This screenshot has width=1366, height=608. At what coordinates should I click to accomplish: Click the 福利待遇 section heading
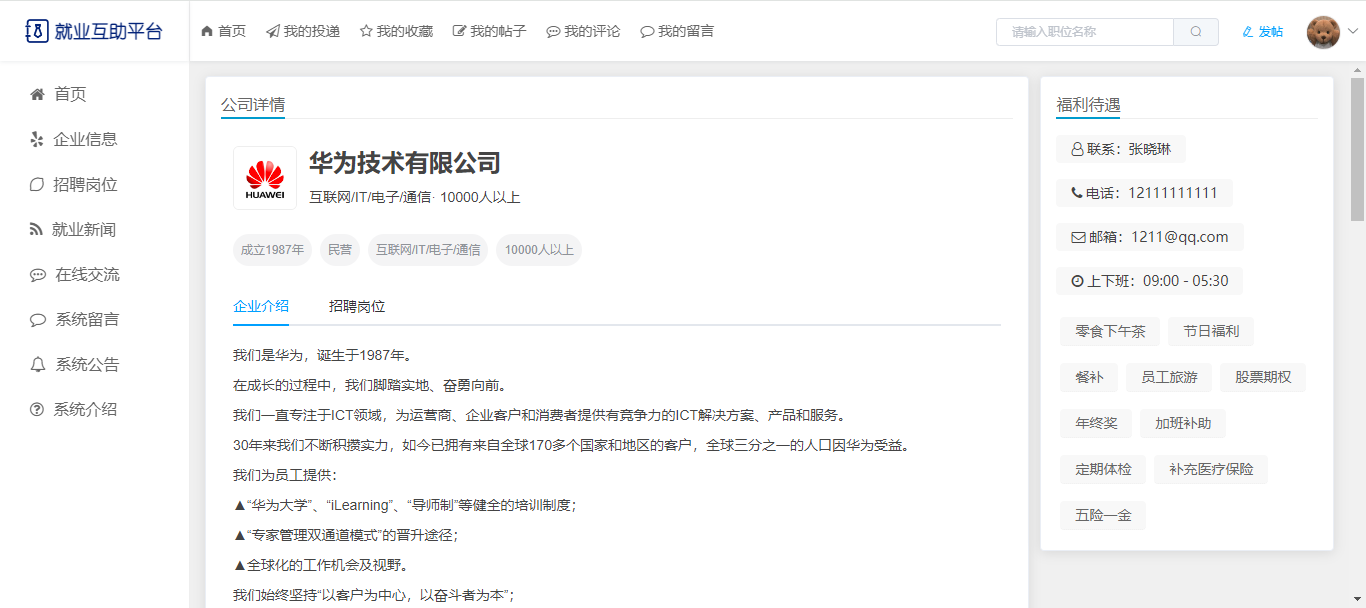[x=1088, y=105]
